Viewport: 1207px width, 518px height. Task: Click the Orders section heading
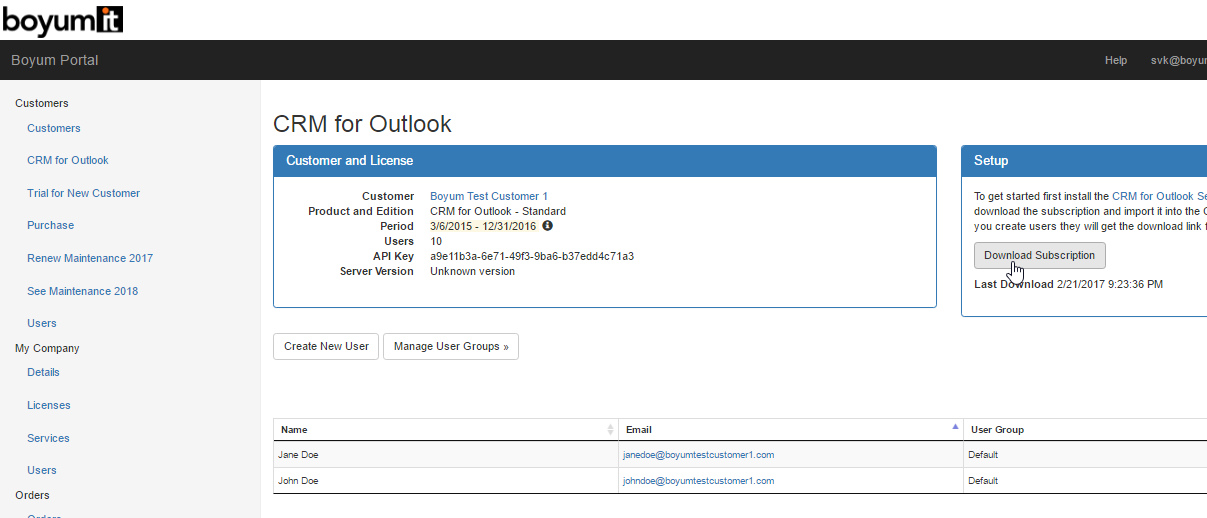32,495
